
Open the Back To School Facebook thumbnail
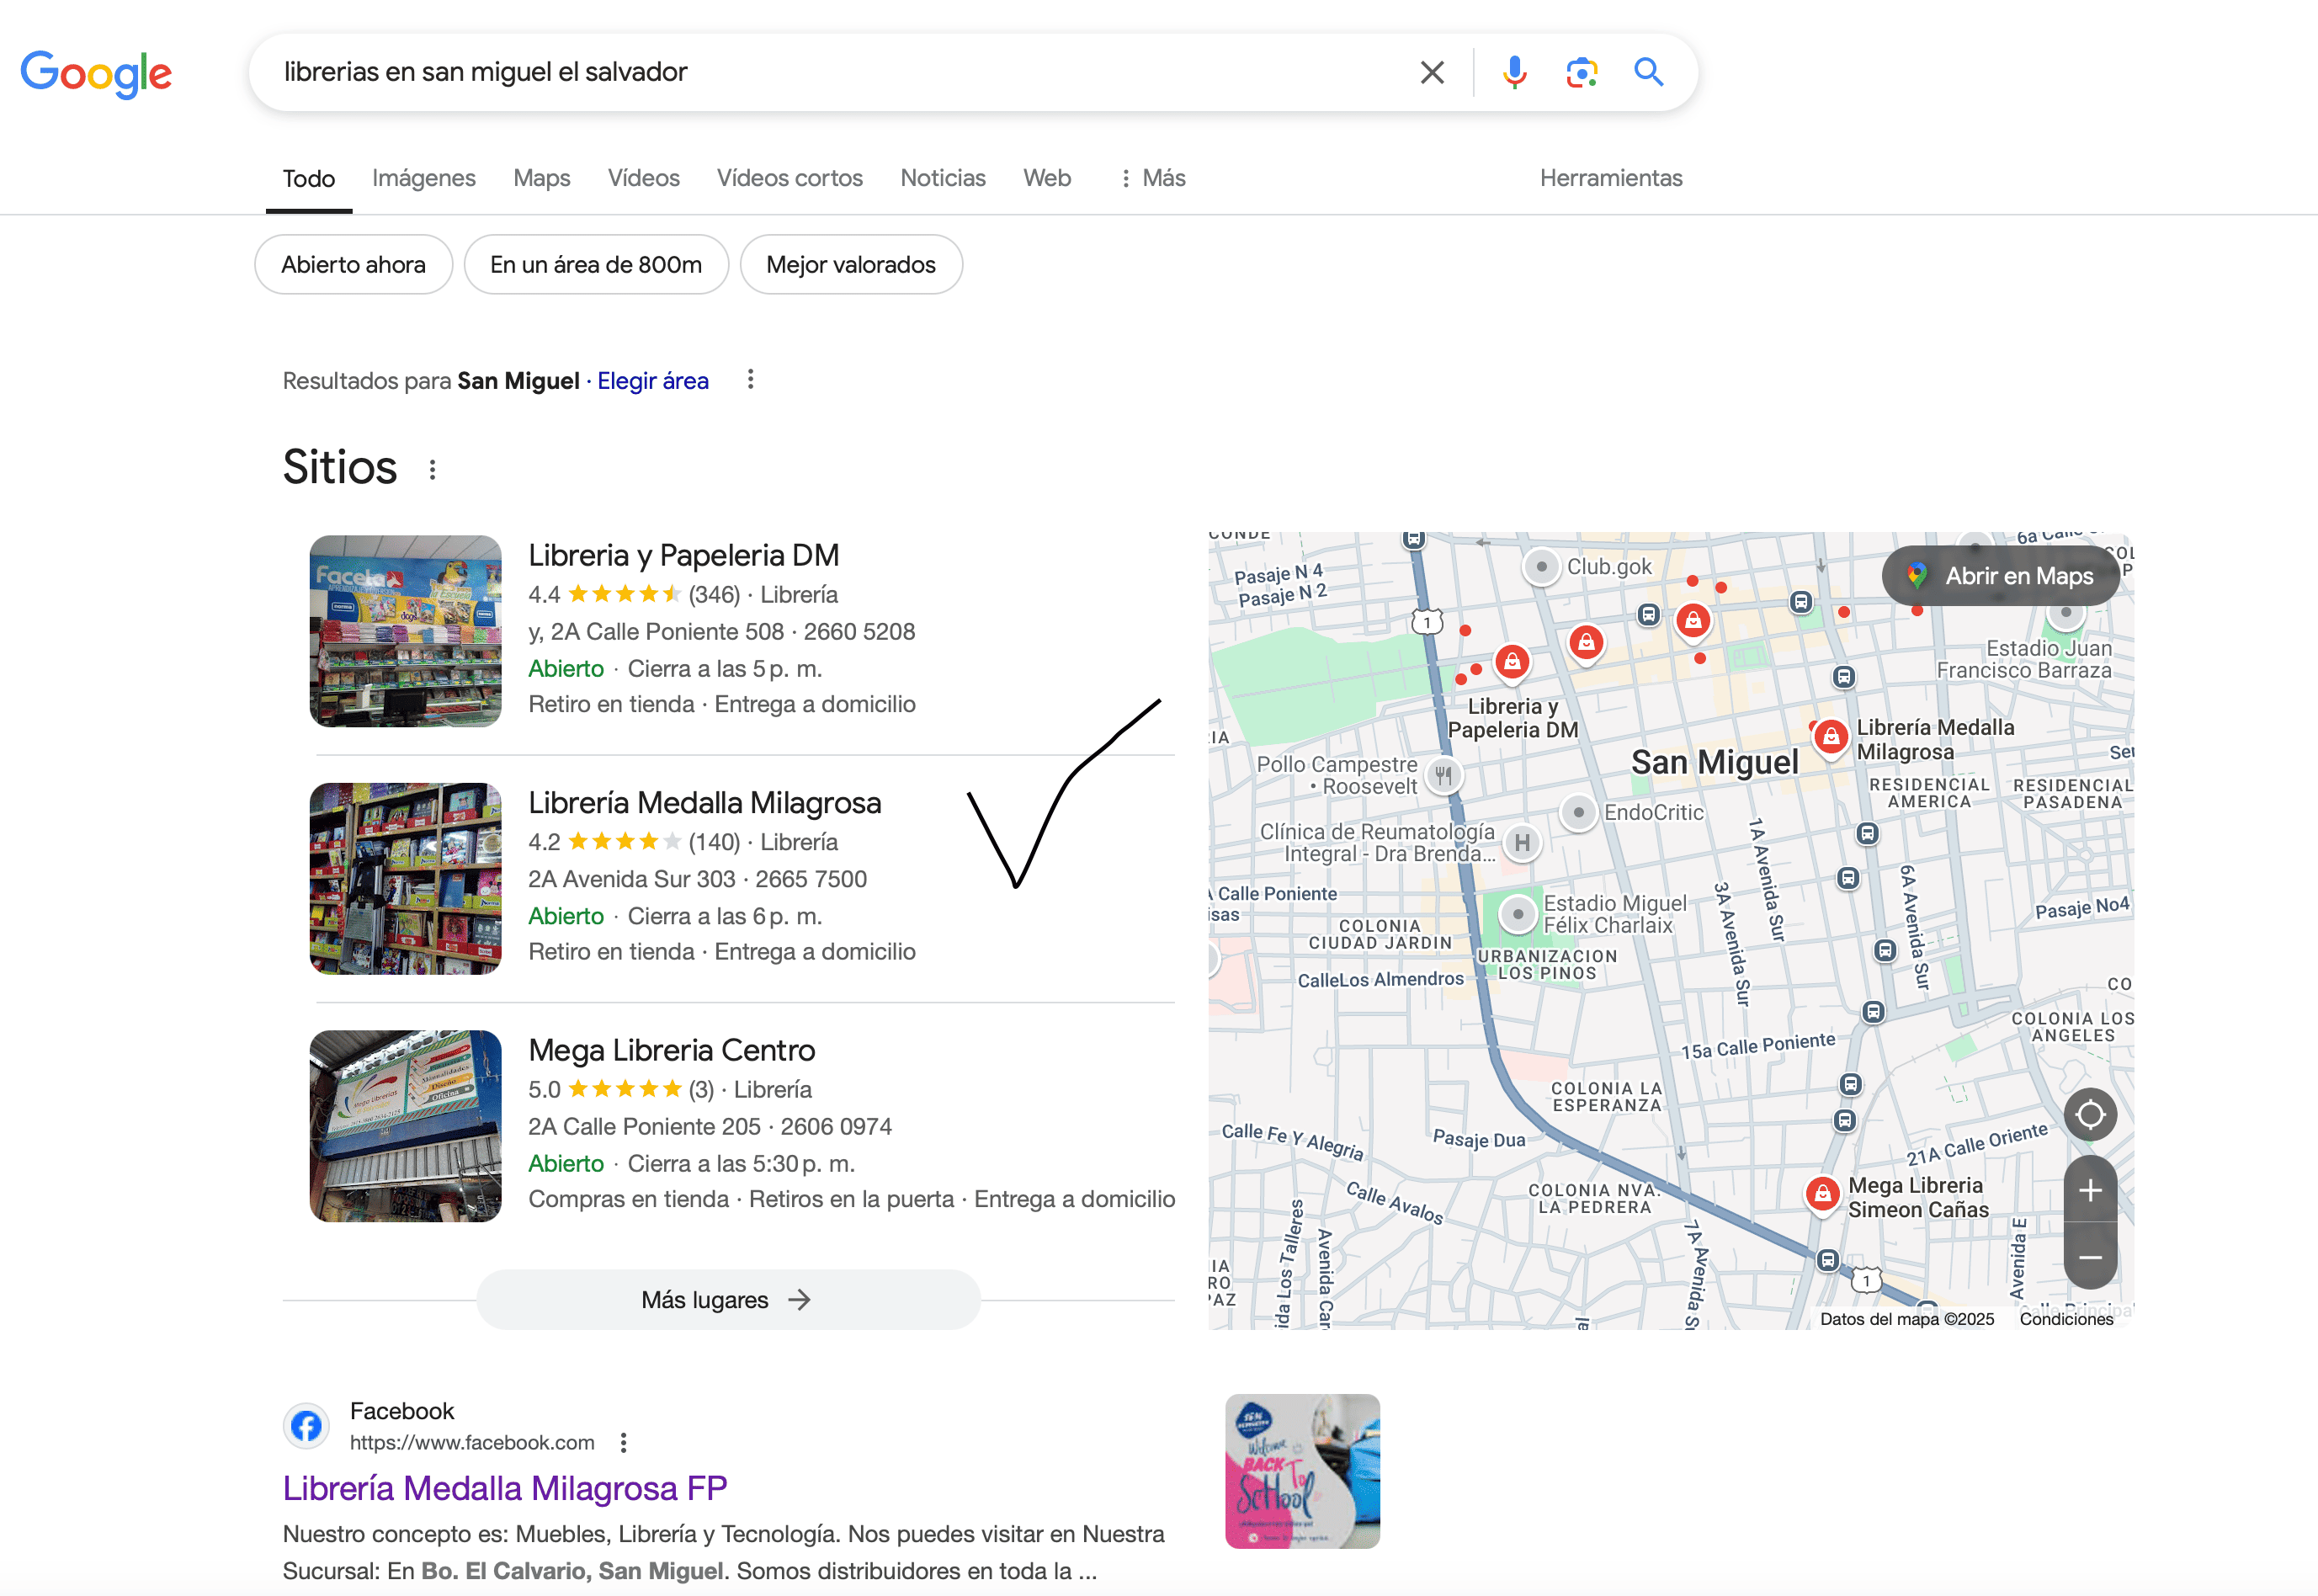(1302, 1471)
